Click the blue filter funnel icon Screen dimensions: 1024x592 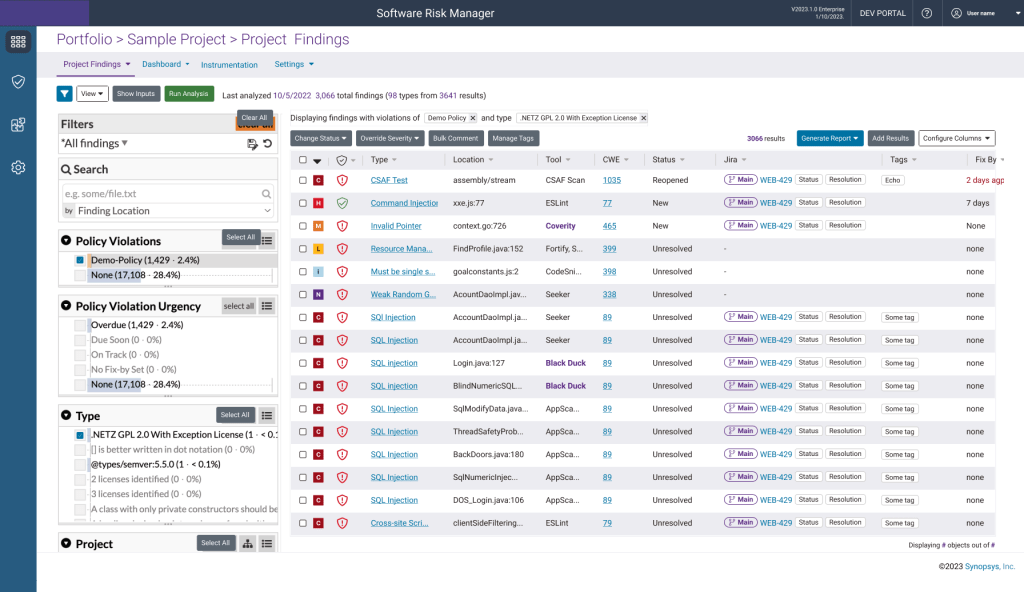(64, 94)
